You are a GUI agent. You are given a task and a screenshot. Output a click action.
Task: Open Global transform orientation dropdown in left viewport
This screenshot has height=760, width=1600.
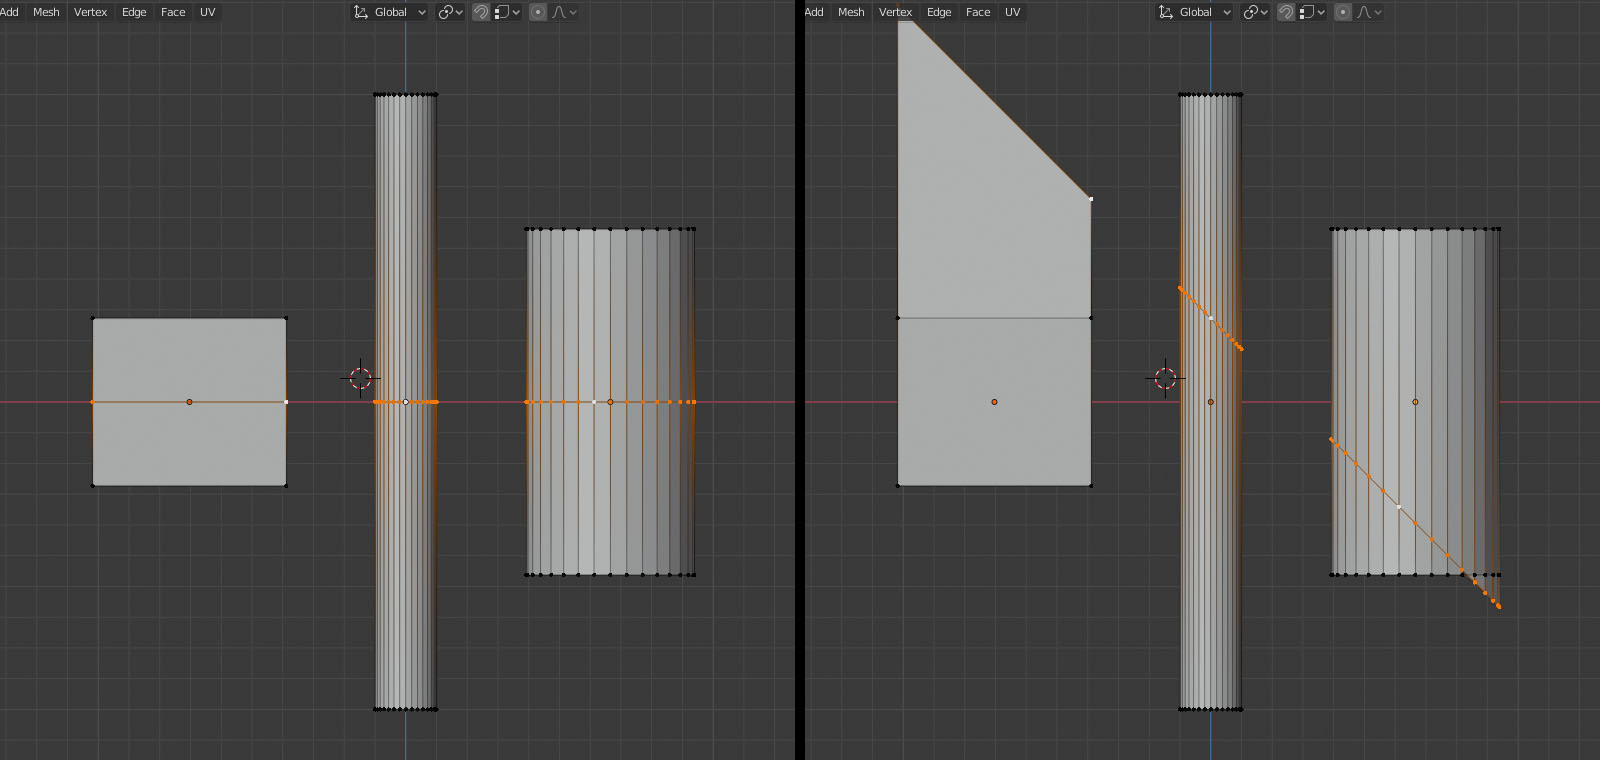tap(390, 12)
